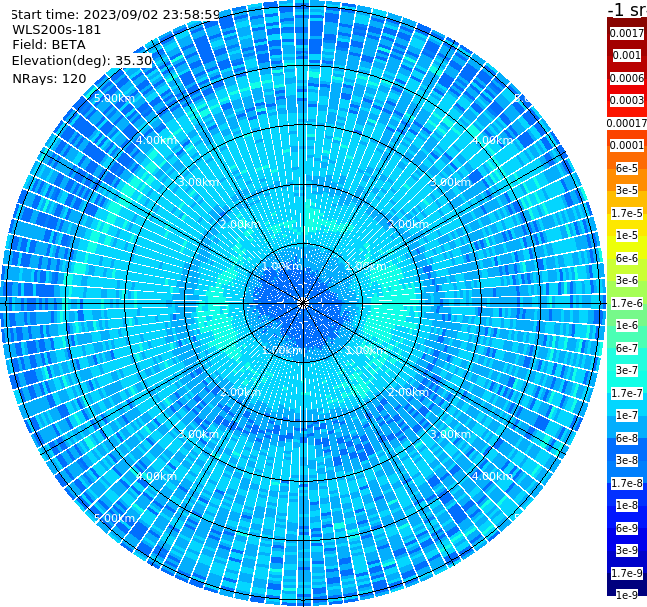Click the 6e-9 colorbar label
The height and width of the screenshot is (607, 647).
(627, 528)
